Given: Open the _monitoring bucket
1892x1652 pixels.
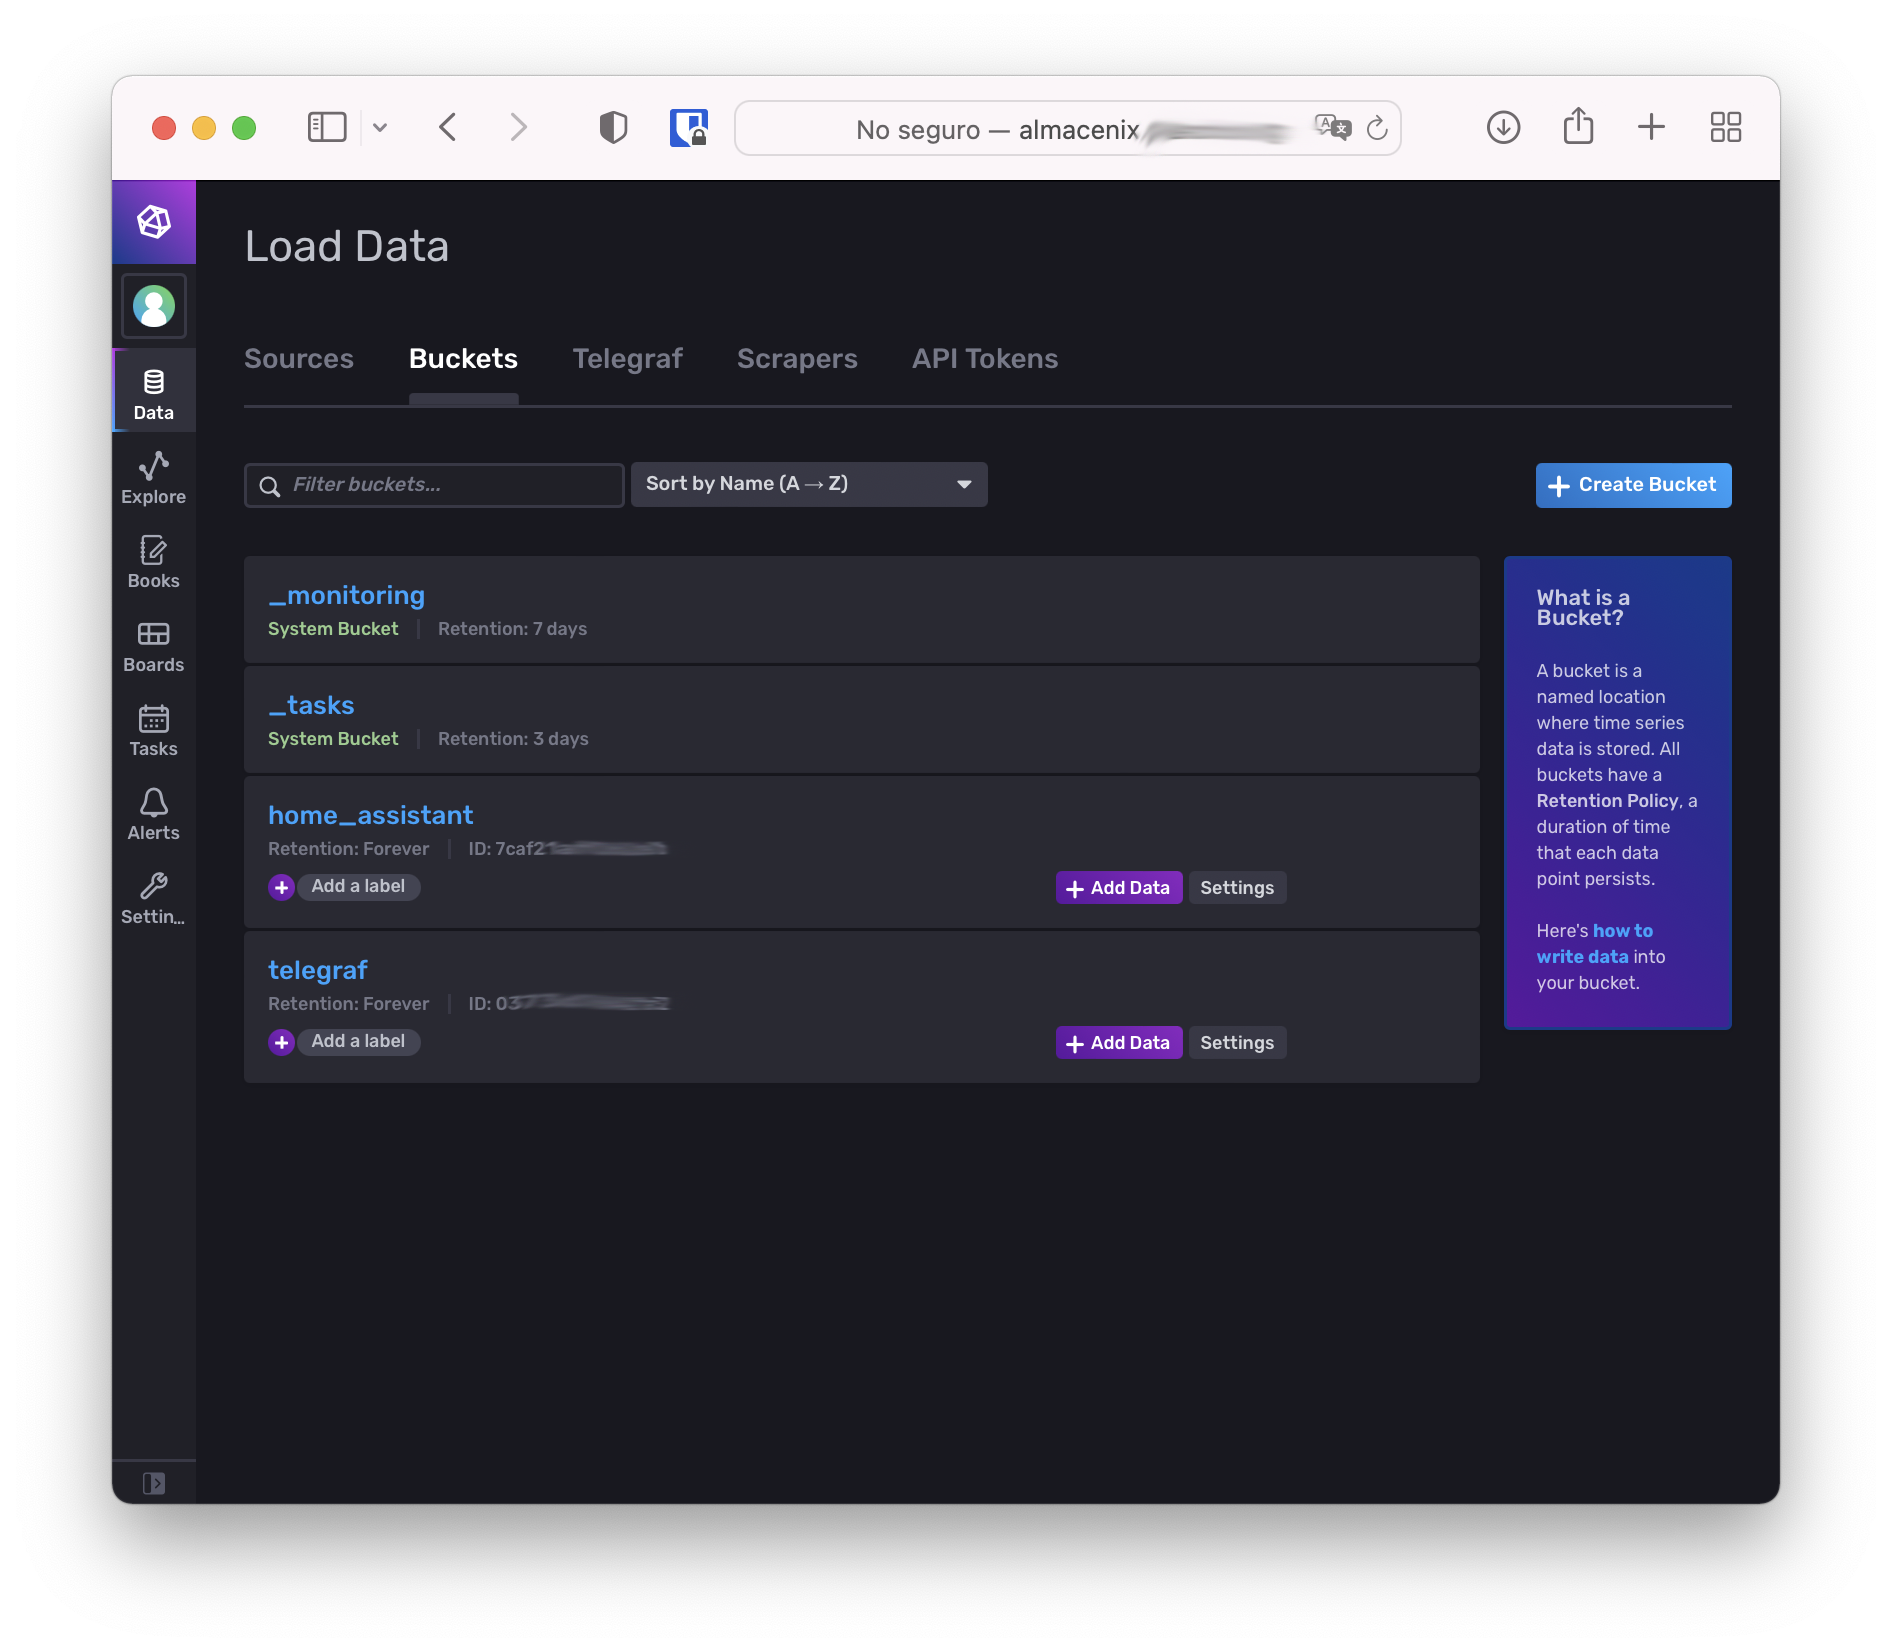Looking at the screenshot, I should (346, 595).
